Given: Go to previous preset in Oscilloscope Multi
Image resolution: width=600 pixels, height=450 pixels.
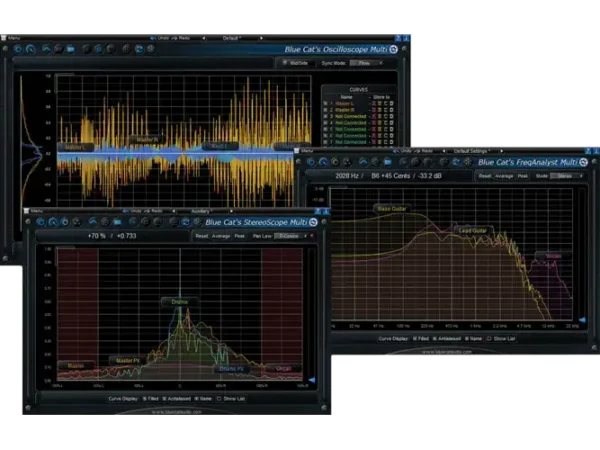Looking at the screenshot, I should (204, 38).
